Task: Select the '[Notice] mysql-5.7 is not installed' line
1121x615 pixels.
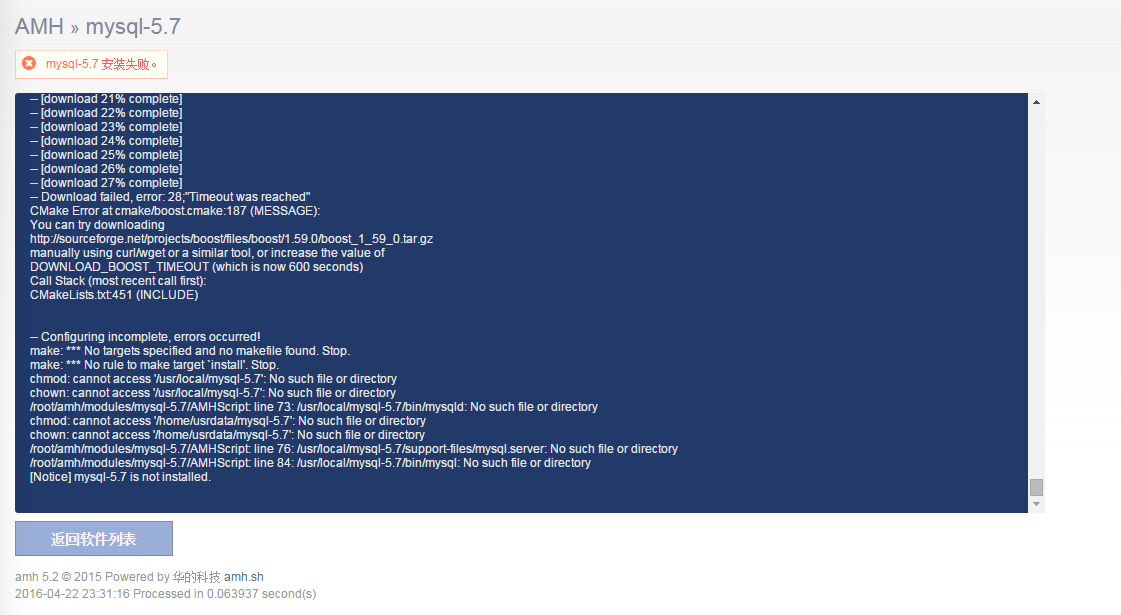Action: 120,477
